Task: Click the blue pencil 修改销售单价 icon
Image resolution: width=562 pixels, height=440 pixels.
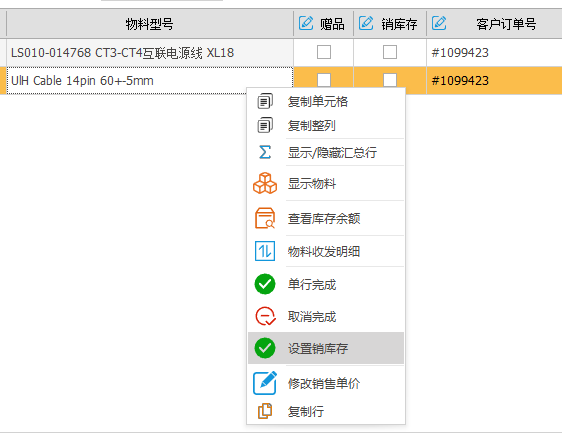Action: pyautogui.click(x=265, y=383)
